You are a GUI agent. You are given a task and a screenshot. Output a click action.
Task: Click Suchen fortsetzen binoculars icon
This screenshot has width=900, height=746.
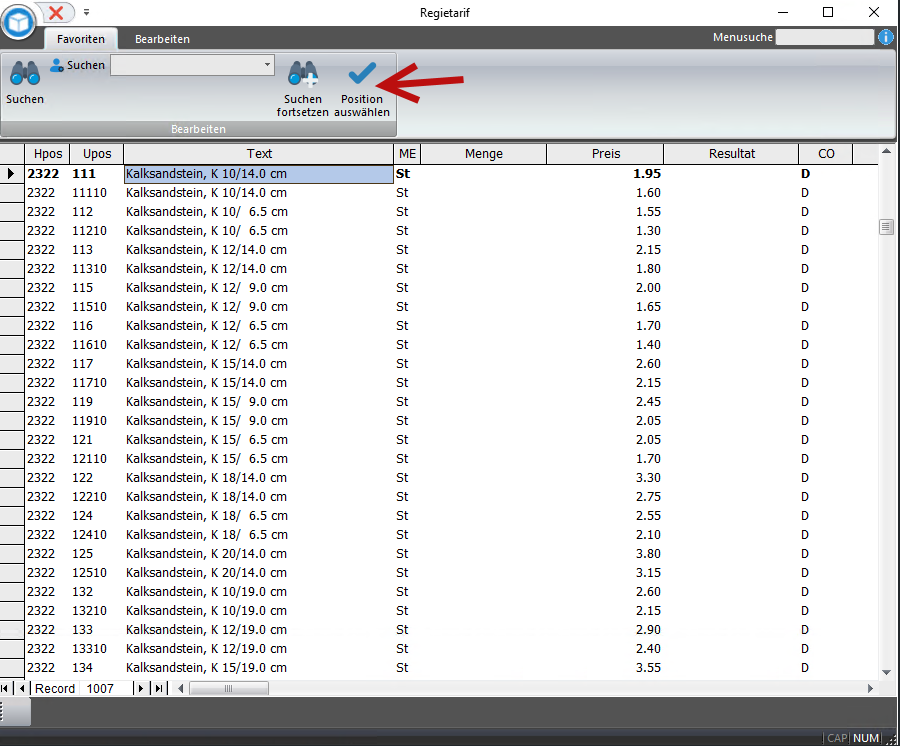(302, 74)
